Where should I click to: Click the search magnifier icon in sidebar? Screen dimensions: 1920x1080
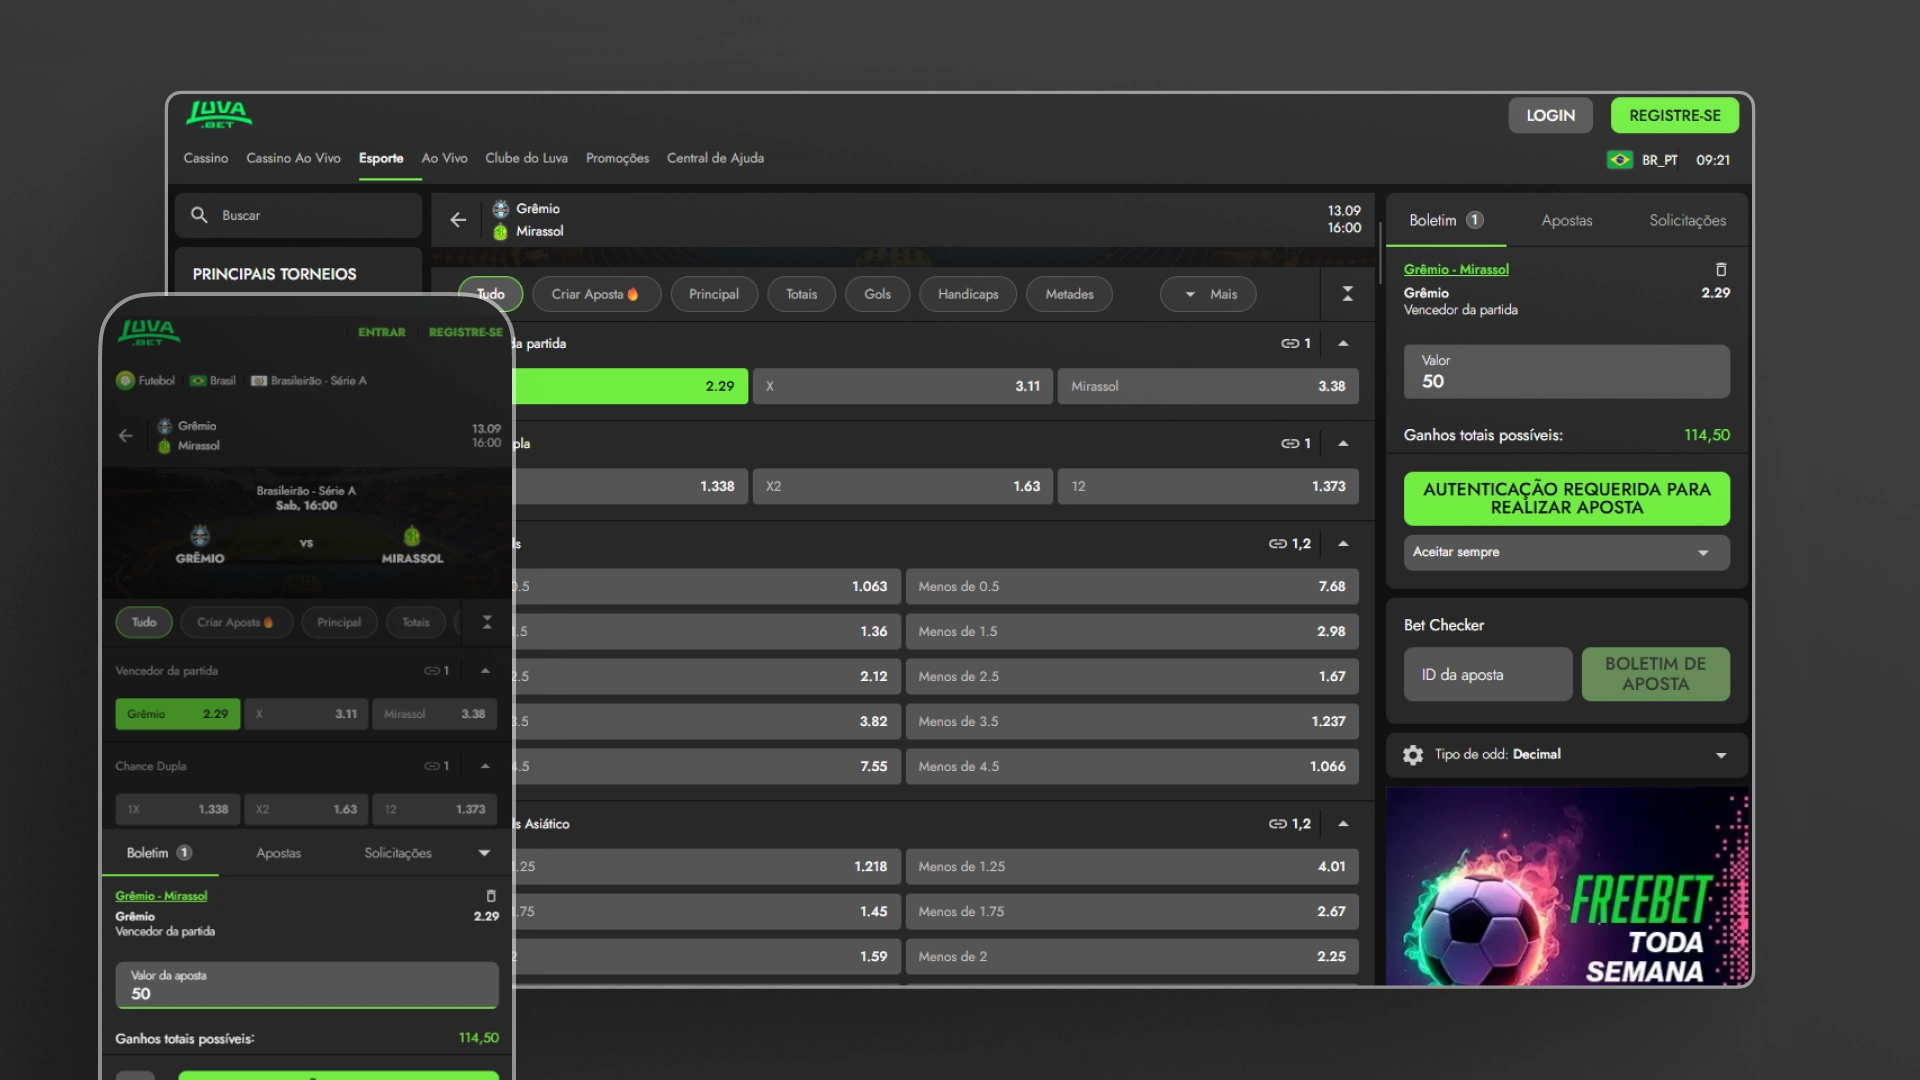pyautogui.click(x=199, y=215)
